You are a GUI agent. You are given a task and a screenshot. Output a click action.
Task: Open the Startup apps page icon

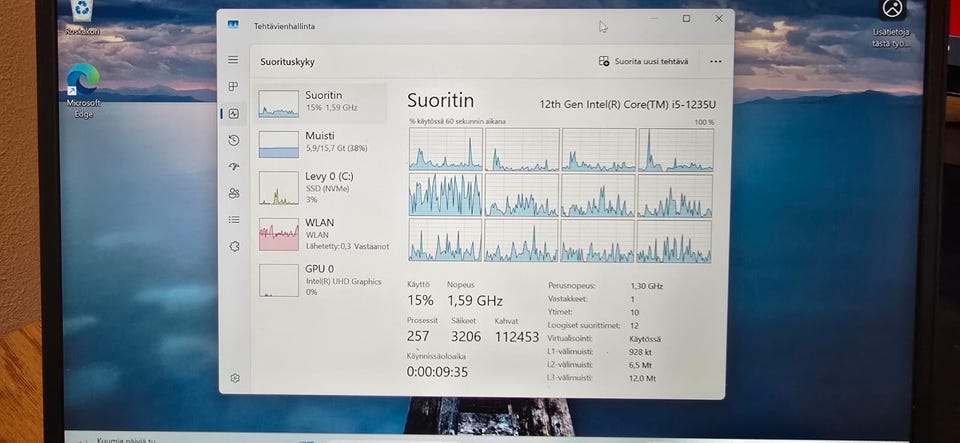click(x=233, y=166)
